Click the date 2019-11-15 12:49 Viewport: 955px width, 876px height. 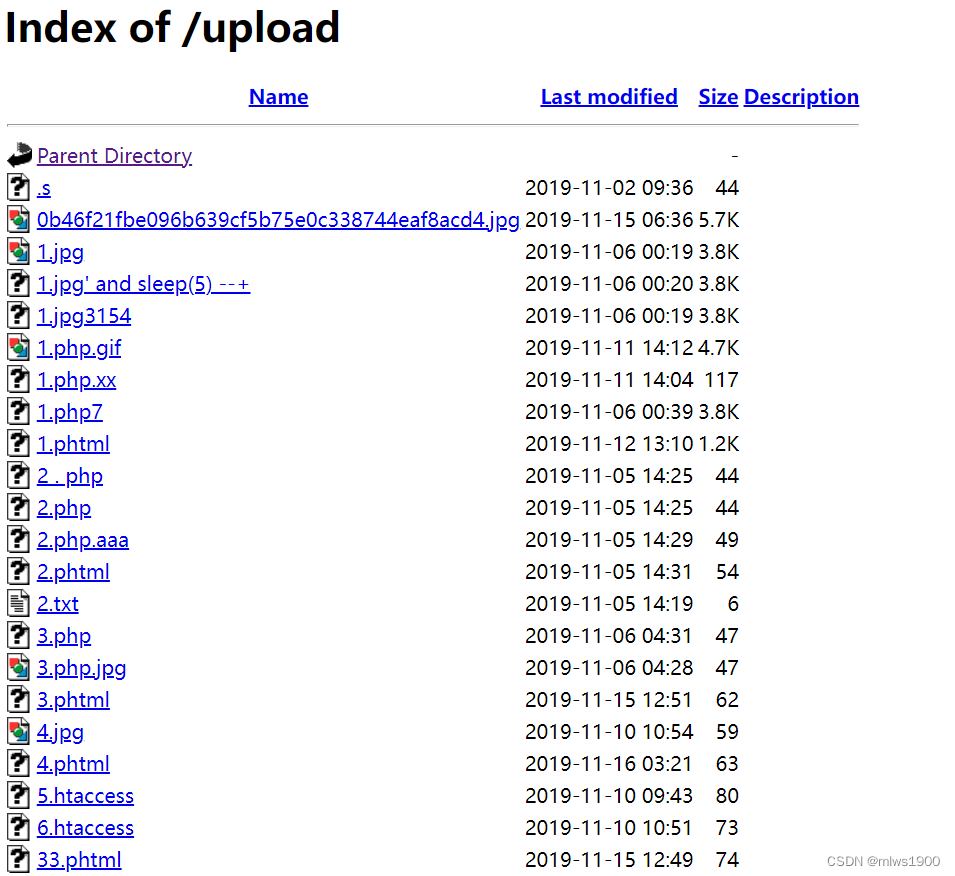pos(609,860)
